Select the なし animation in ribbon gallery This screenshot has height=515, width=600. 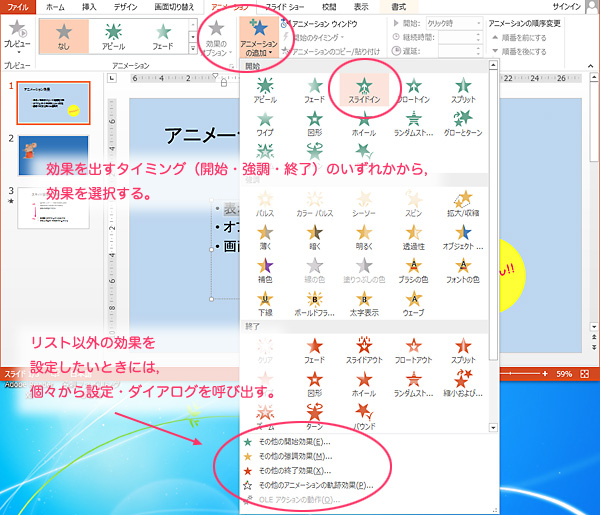tap(64, 37)
